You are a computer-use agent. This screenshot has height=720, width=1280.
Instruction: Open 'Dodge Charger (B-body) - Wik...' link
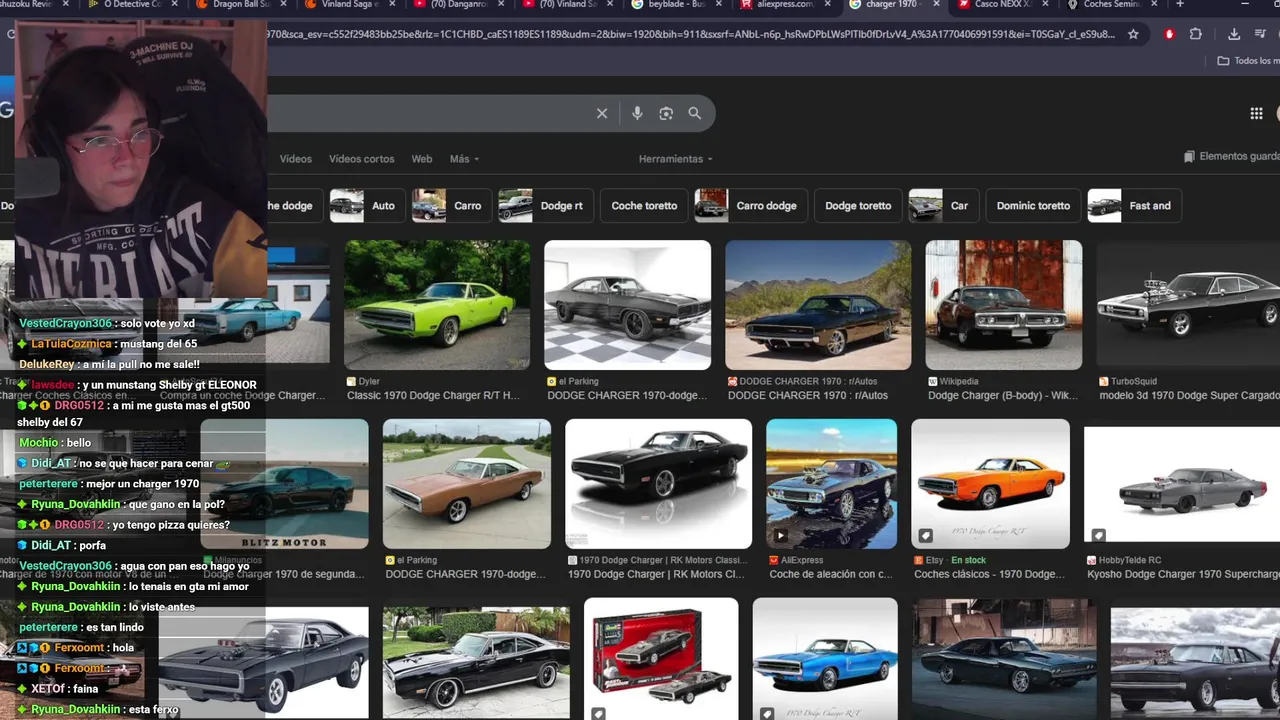point(1003,396)
